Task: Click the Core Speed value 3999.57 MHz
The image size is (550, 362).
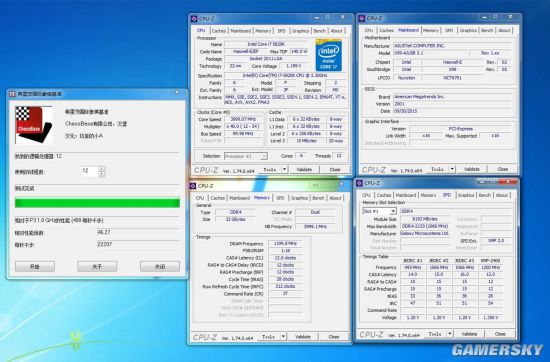Action: tap(243, 119)
